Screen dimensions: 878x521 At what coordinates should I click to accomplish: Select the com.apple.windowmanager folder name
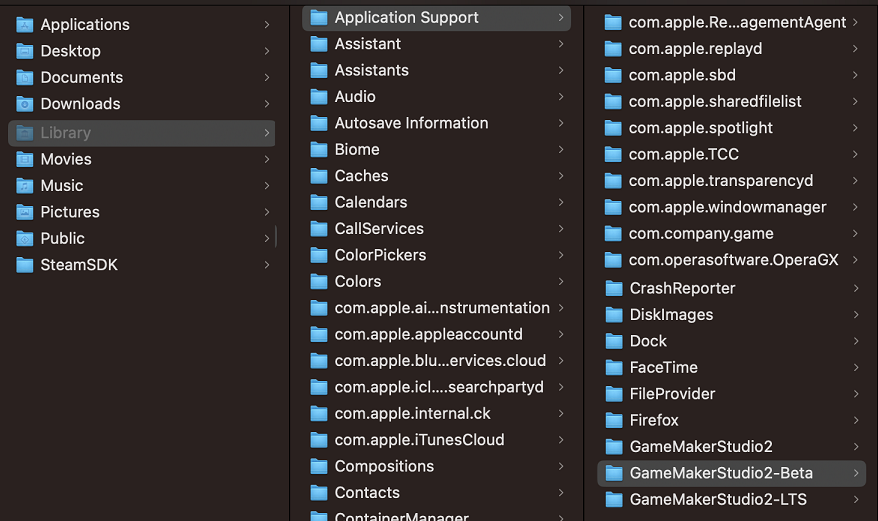728,207
